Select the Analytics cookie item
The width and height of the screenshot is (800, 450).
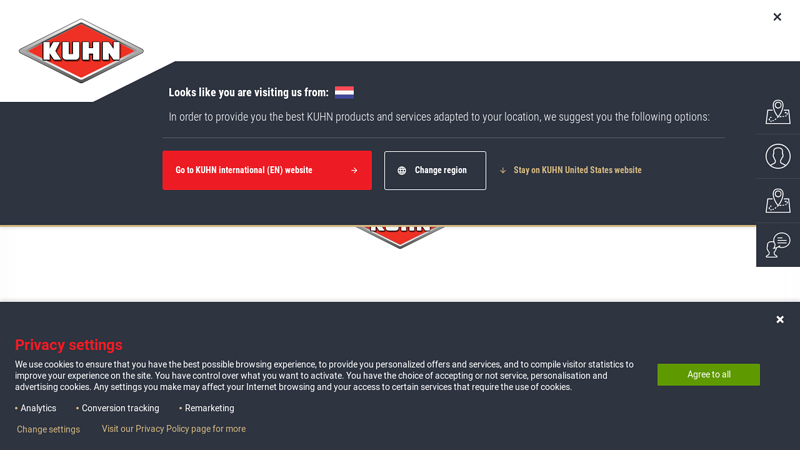(38, 408)
